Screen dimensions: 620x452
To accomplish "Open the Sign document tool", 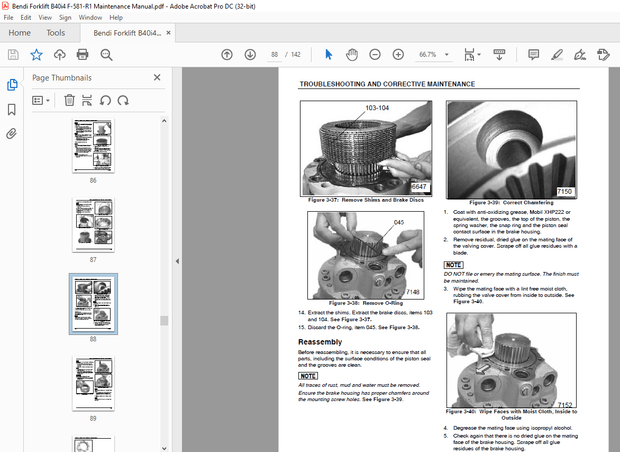I will (580, 55).
